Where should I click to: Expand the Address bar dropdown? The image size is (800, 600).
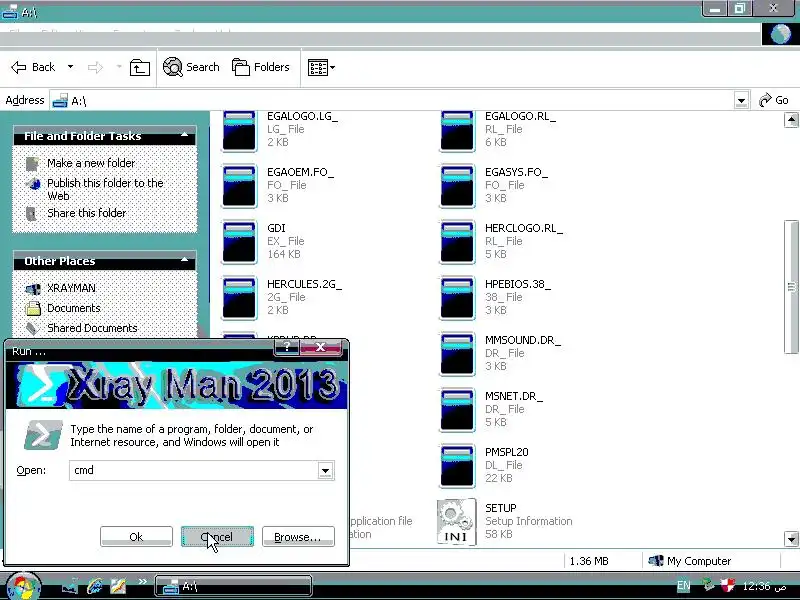pyautogui.click(x=741, y=101)
